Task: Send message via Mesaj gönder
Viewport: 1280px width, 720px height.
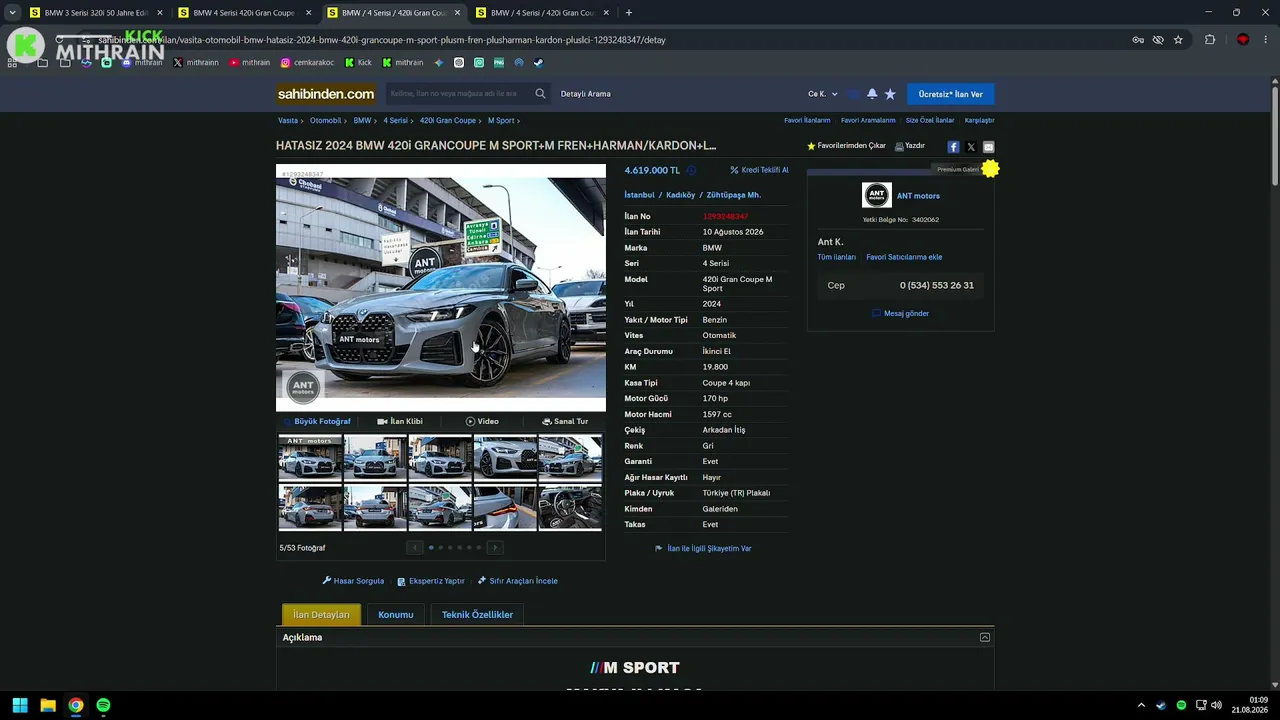Action: click(901, 313)
